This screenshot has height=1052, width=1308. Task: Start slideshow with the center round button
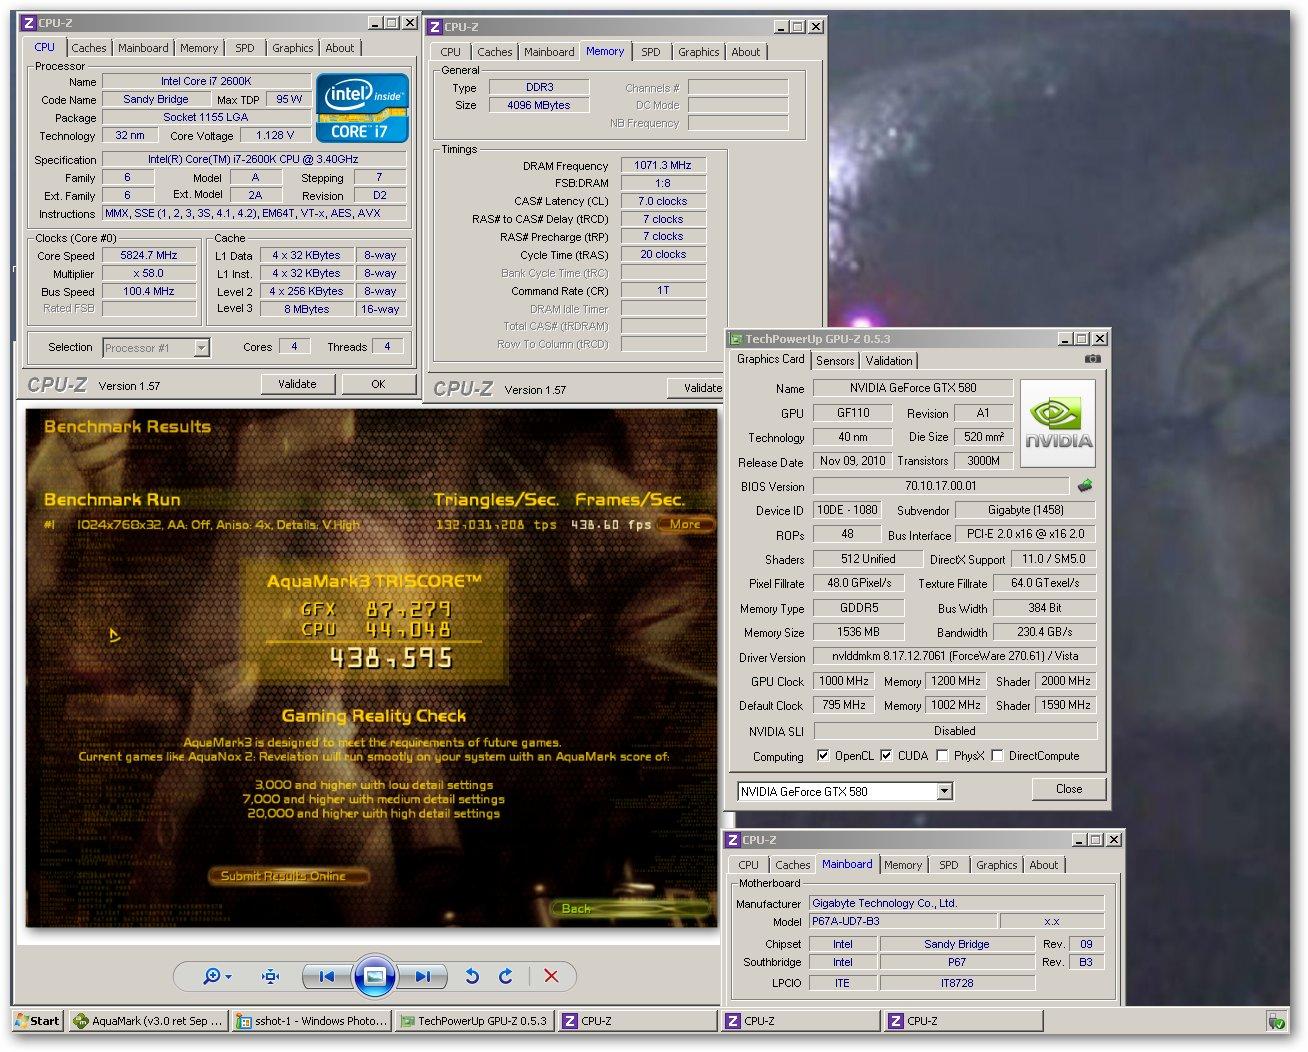coord(374,976)
